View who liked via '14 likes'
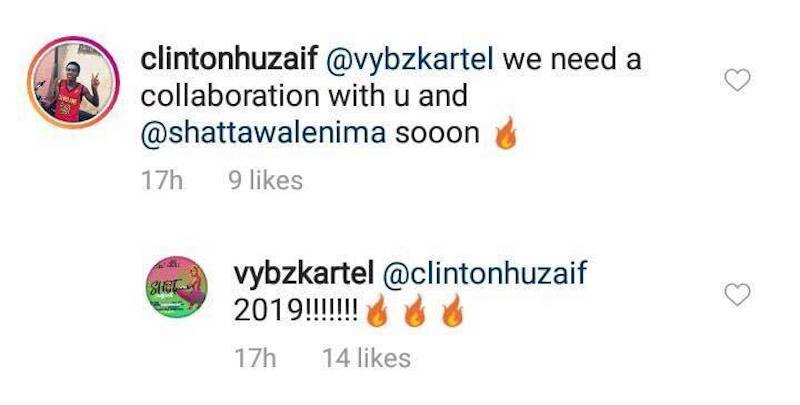800x405 pixels. pyautogui.click(x=366, y=358)
